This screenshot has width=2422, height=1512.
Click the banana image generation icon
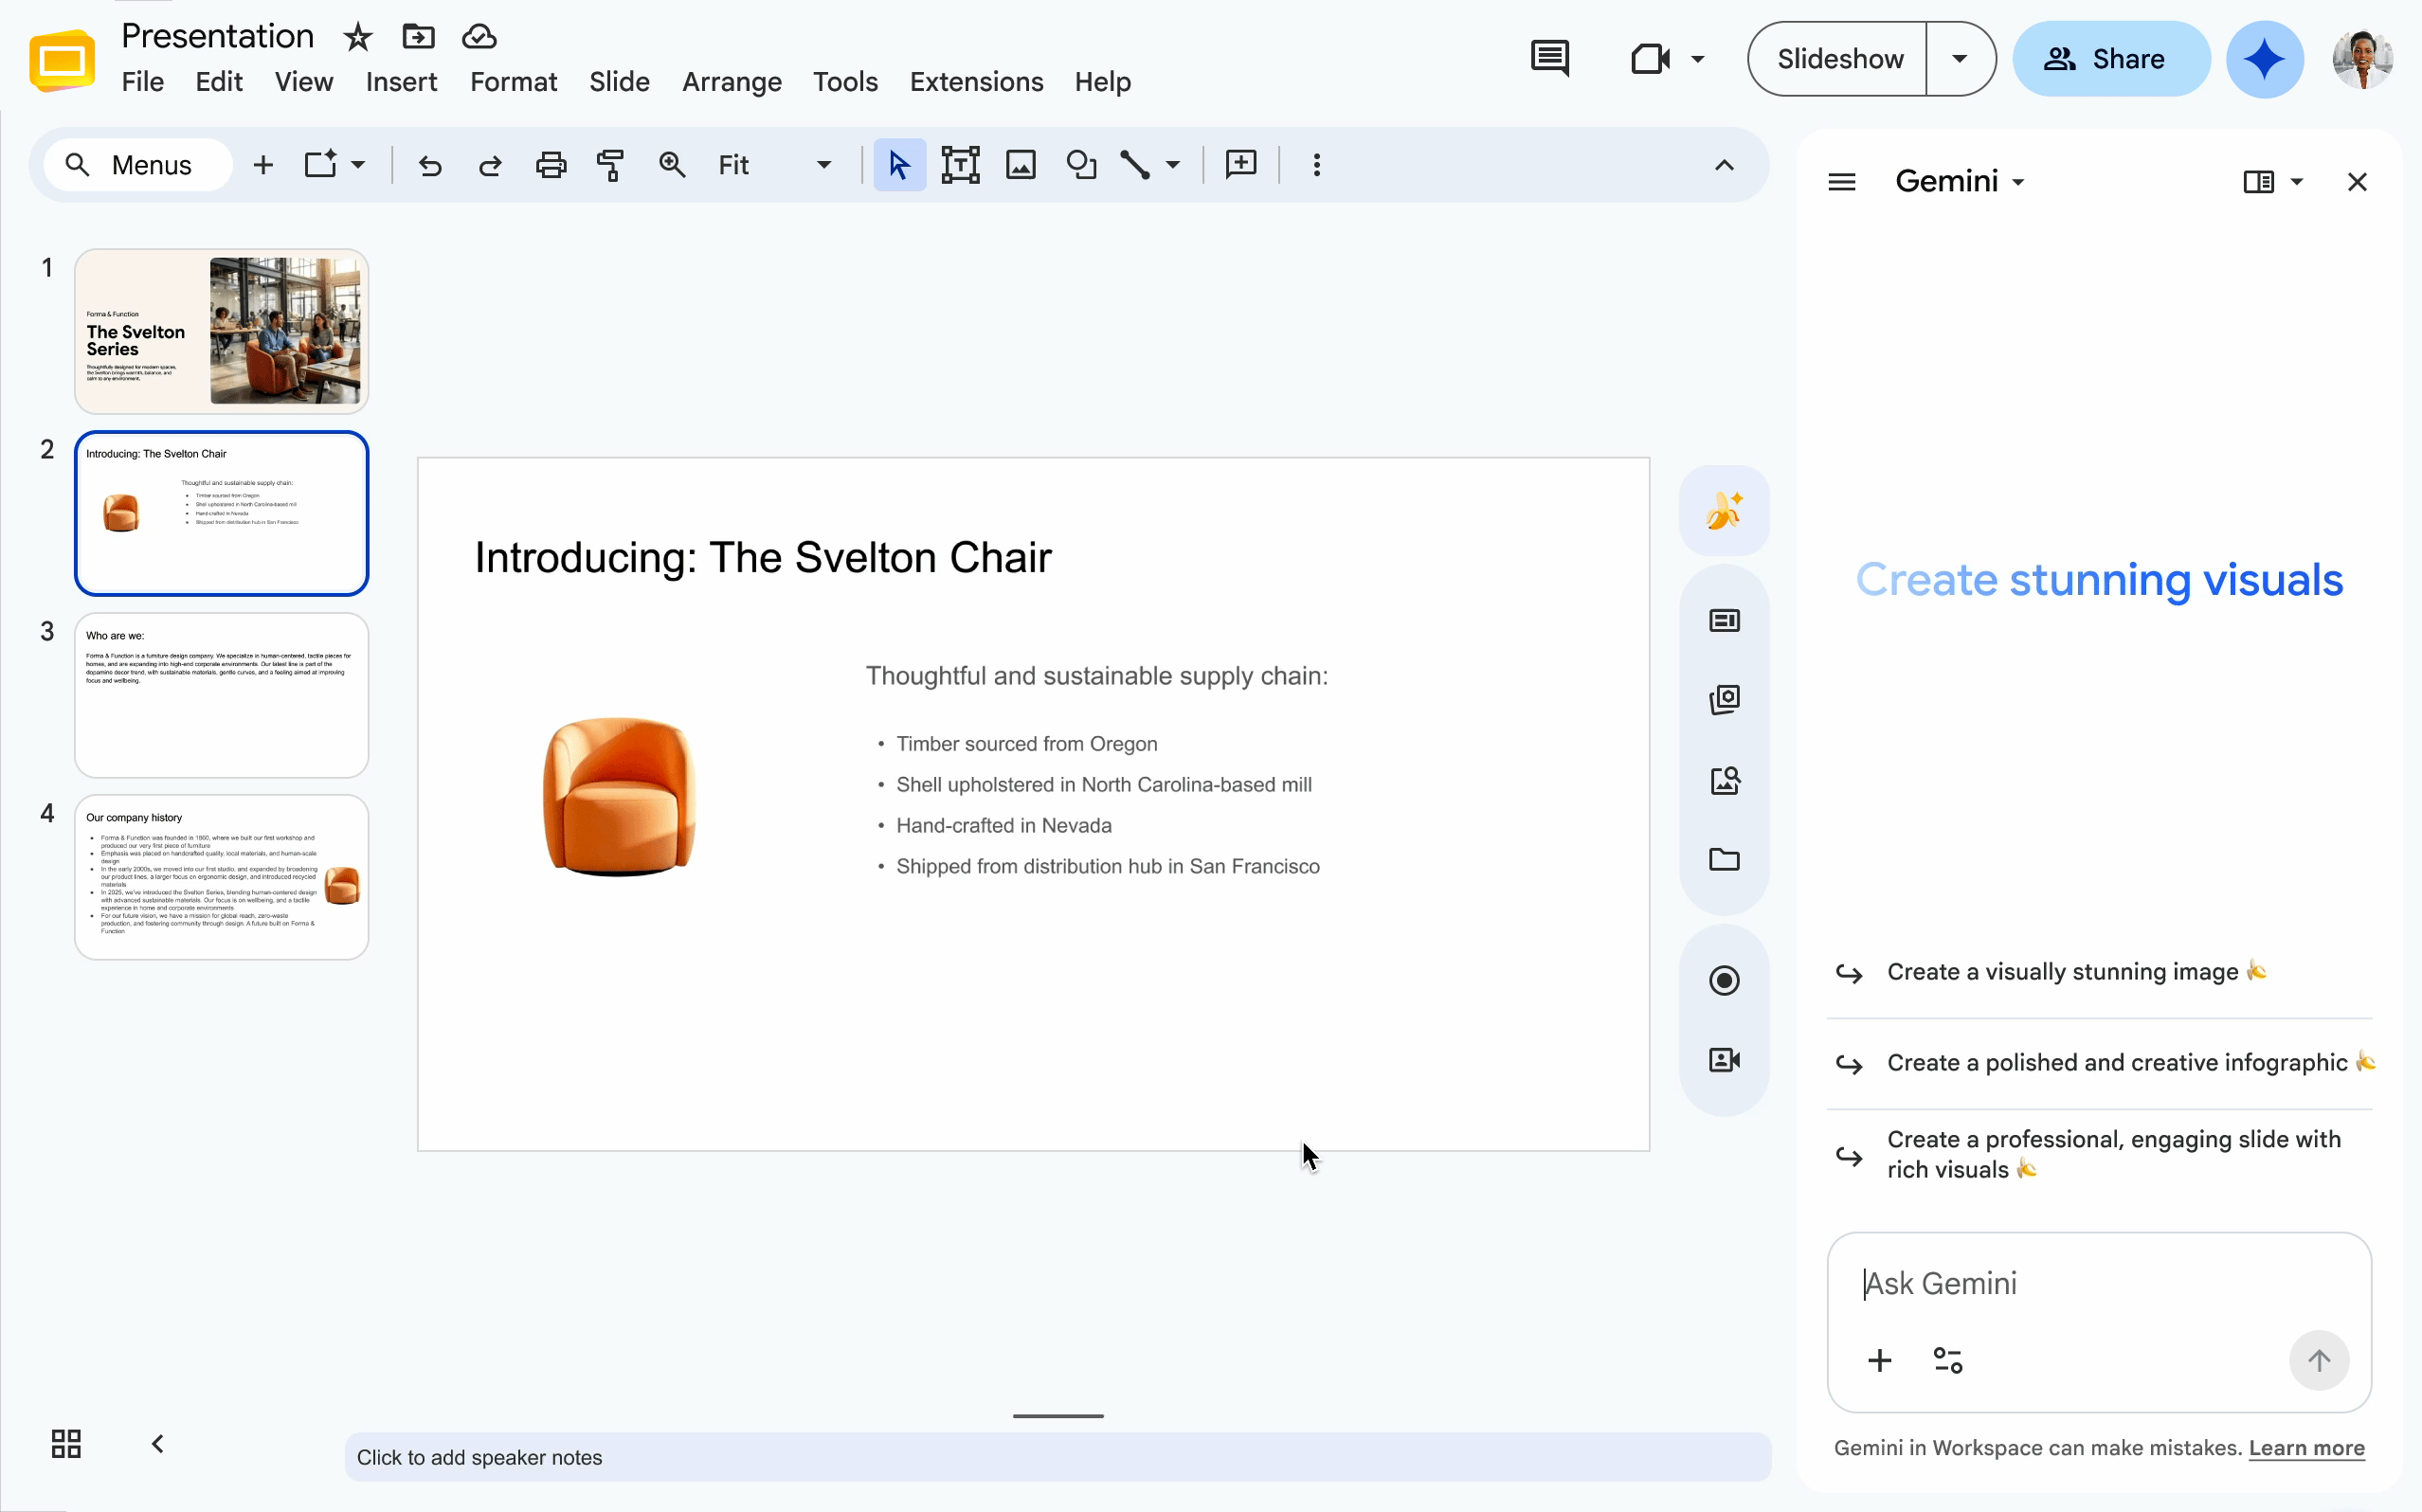(x=1725, y=511)
